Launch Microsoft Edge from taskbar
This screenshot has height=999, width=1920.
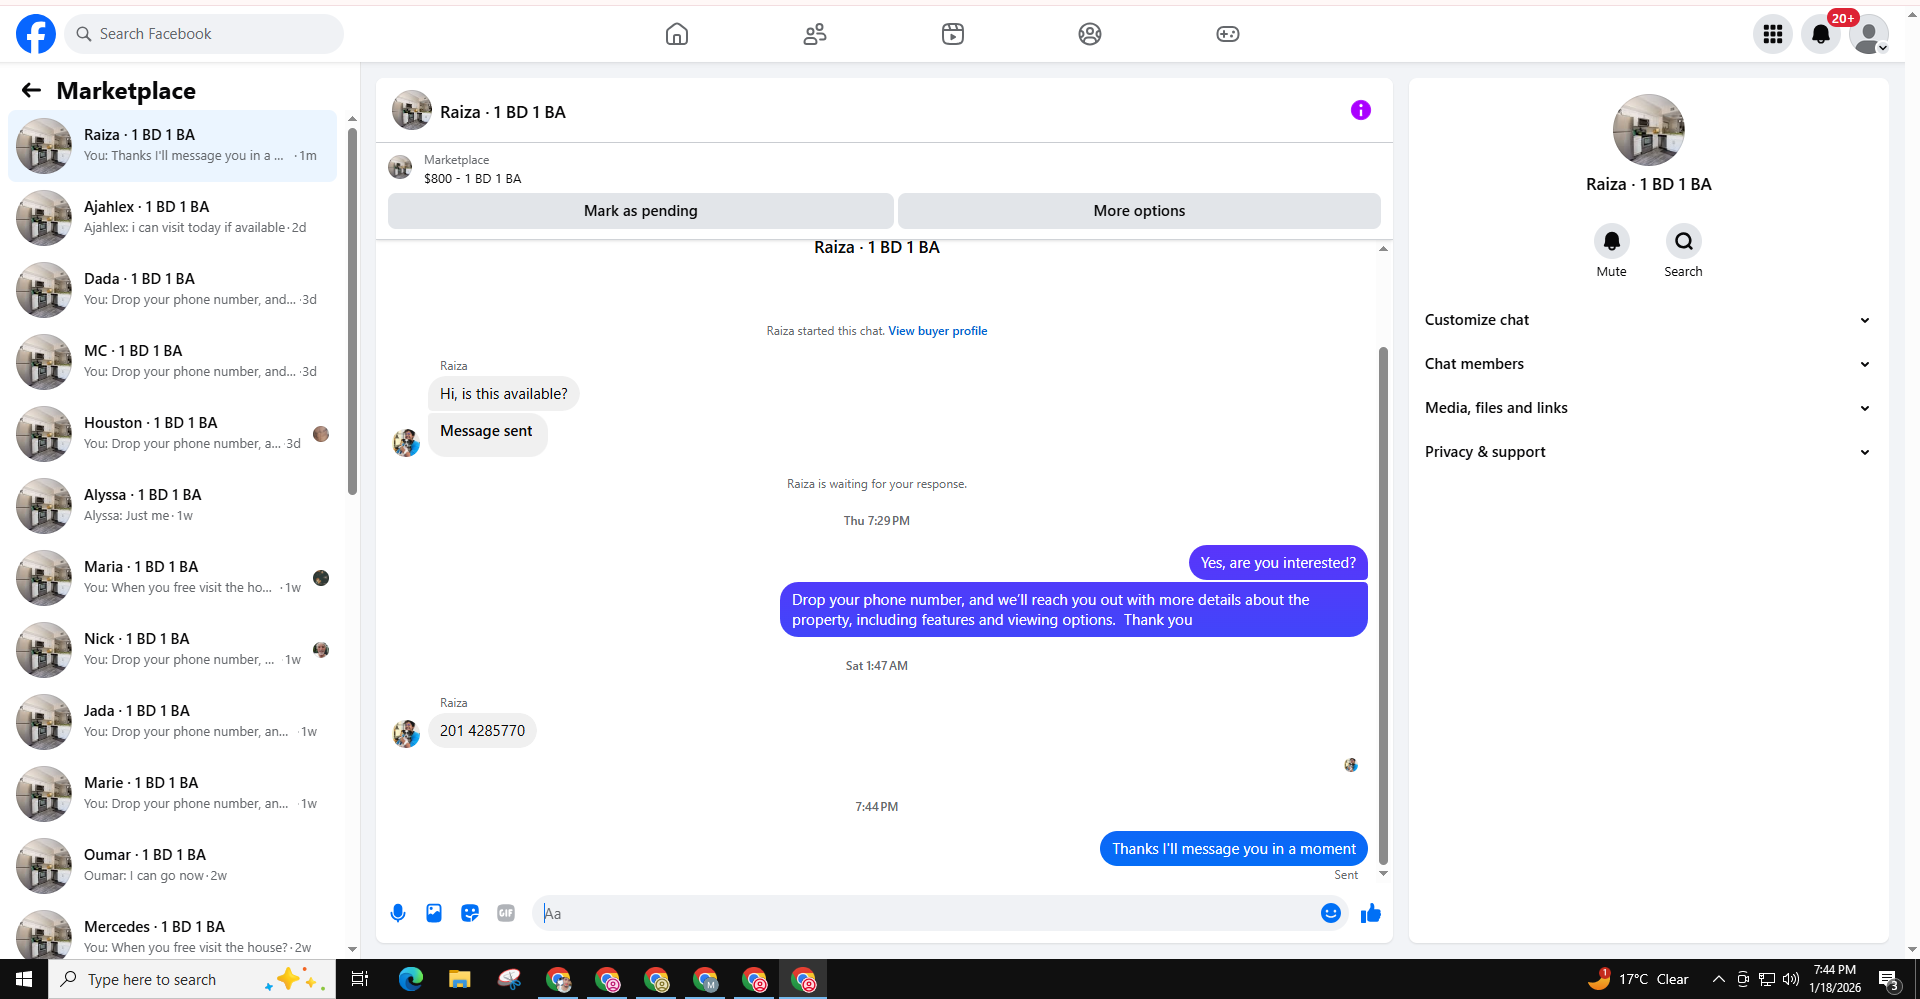[411, 979]
